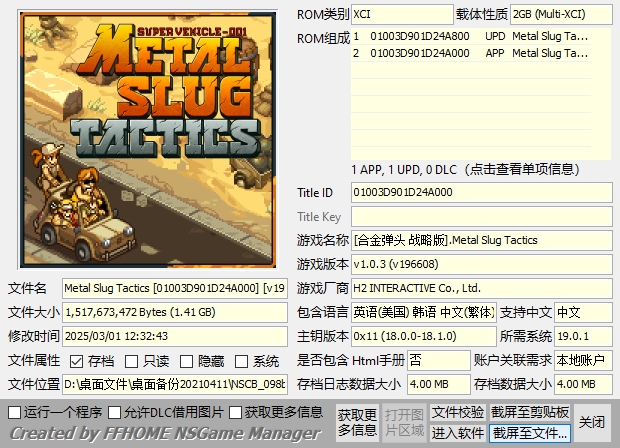
Task: Click the 游戏名称 text field
Action: click(x=480, y=241)
